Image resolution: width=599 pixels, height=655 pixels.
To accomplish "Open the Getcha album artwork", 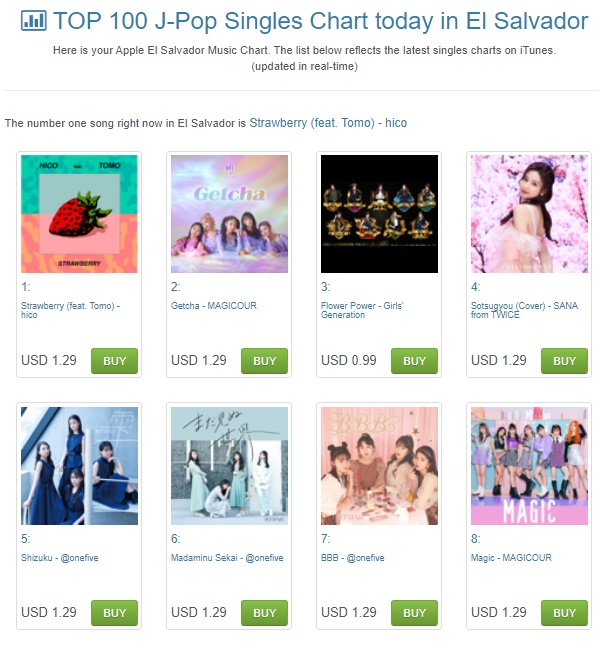I will point(229,214).
